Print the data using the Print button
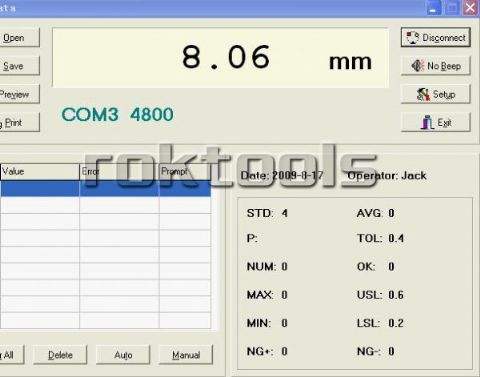 pos(19,122)
